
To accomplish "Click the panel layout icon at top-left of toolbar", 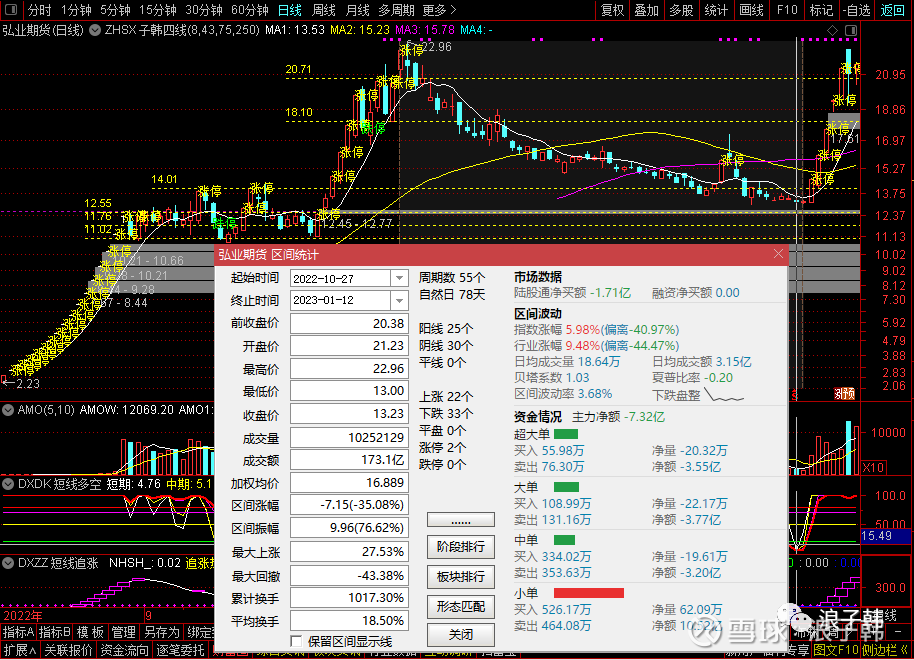I will [10, 10].
